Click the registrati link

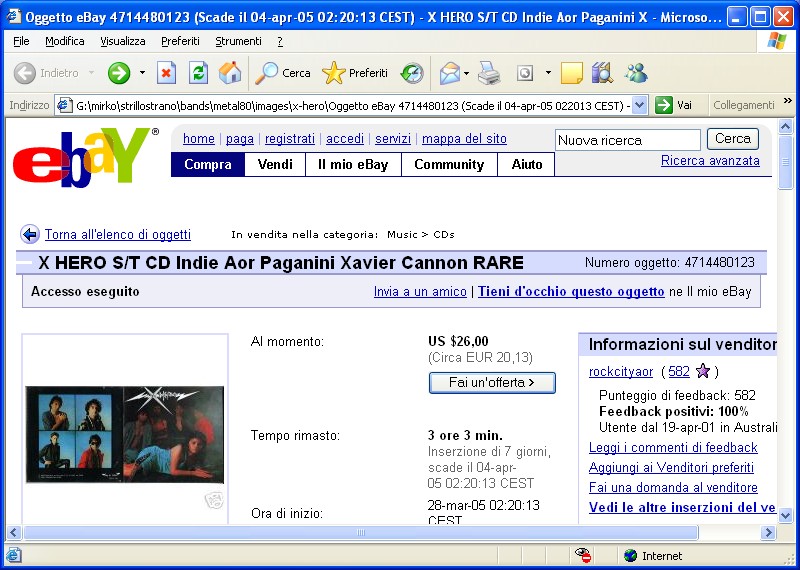pyautogui.click(x=290, y=138)
